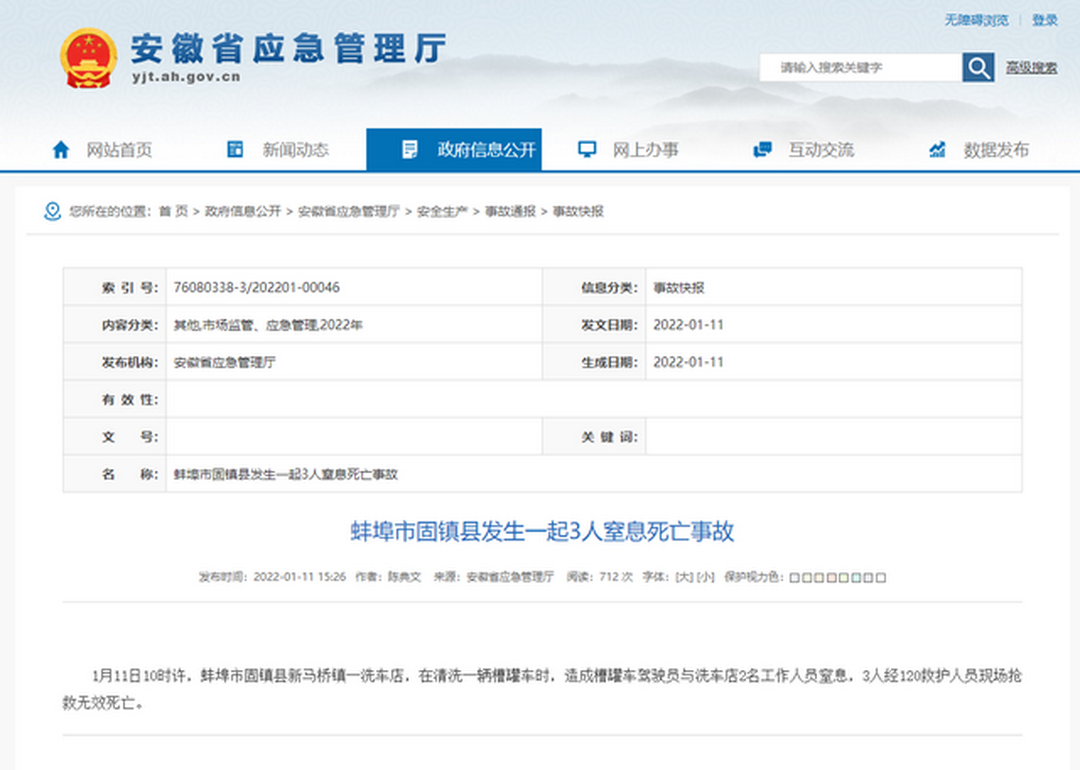1080x770 pixels.
Task: Select the pink eye-protection color swatch
Action: 831,578
